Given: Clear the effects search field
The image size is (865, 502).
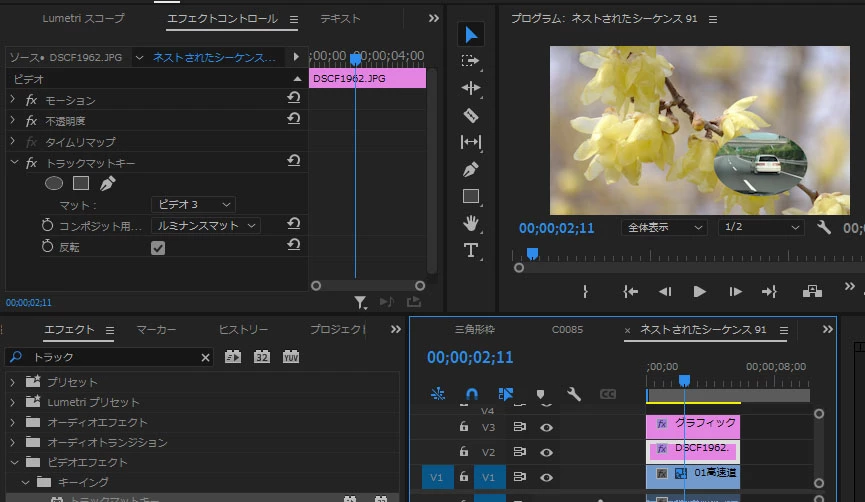Looking at the screenshot, I should [x=205, y=357].
